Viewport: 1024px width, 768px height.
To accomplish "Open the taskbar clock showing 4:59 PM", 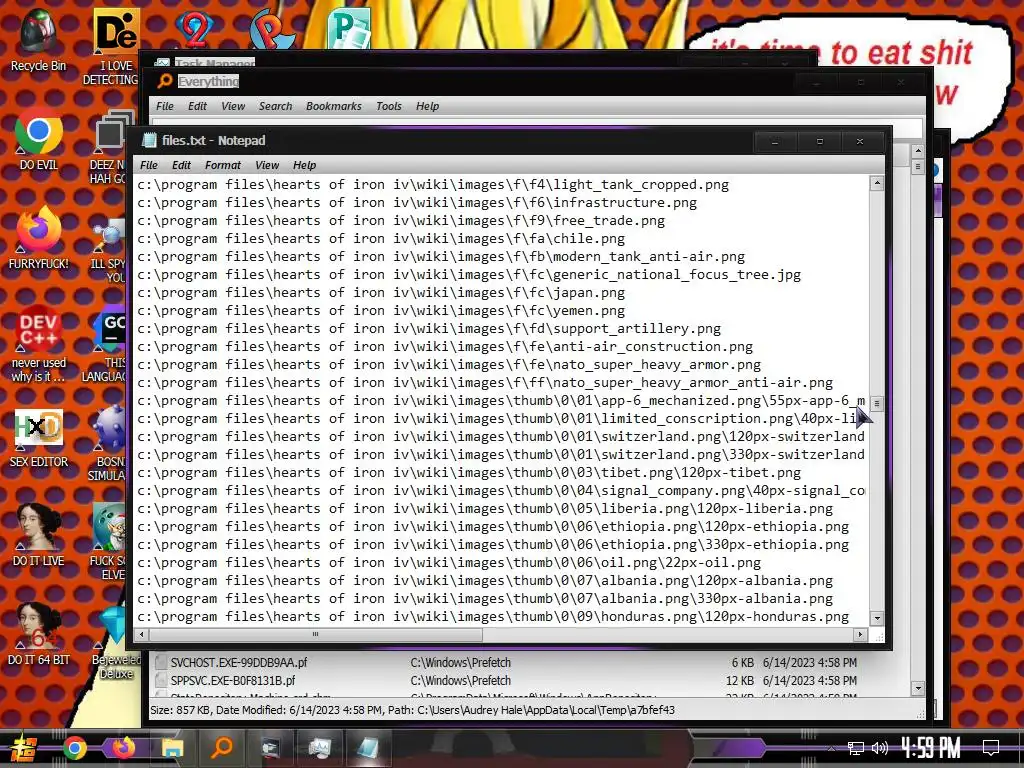I will 930,748.
